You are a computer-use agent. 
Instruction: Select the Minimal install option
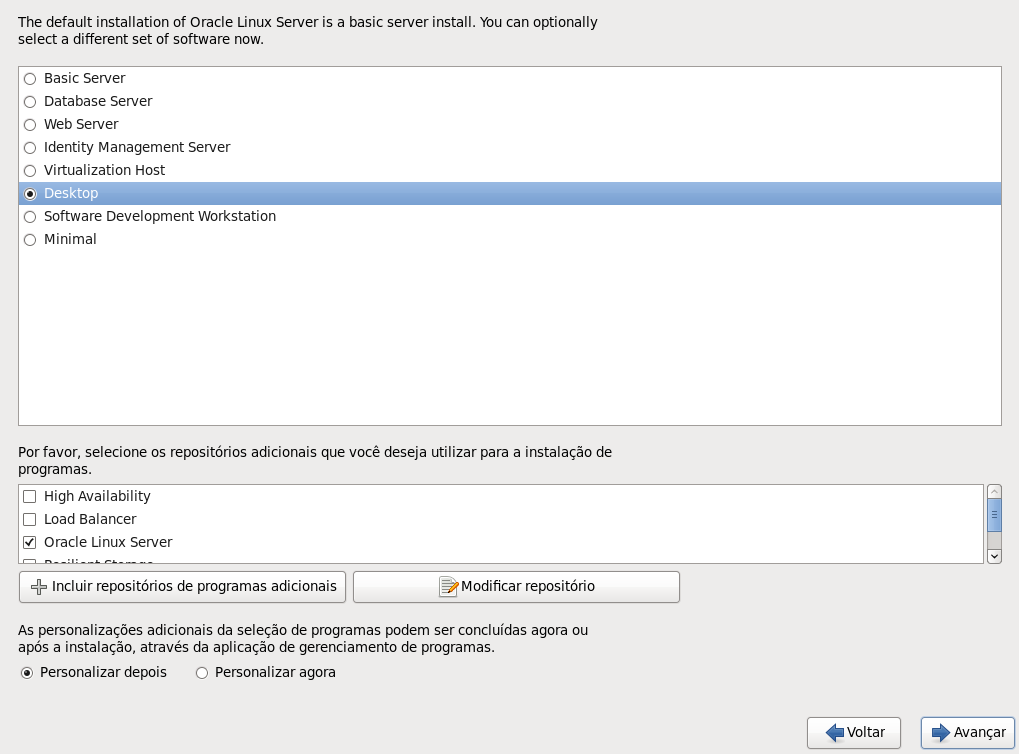[x=30, y=240]
